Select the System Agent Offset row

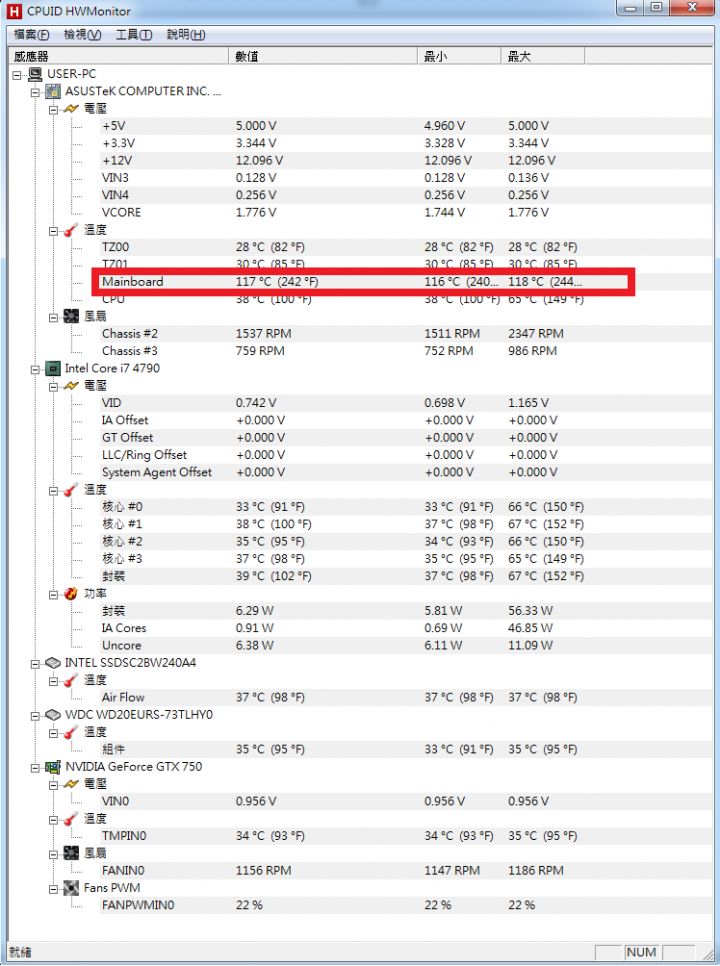click(406, 472)
